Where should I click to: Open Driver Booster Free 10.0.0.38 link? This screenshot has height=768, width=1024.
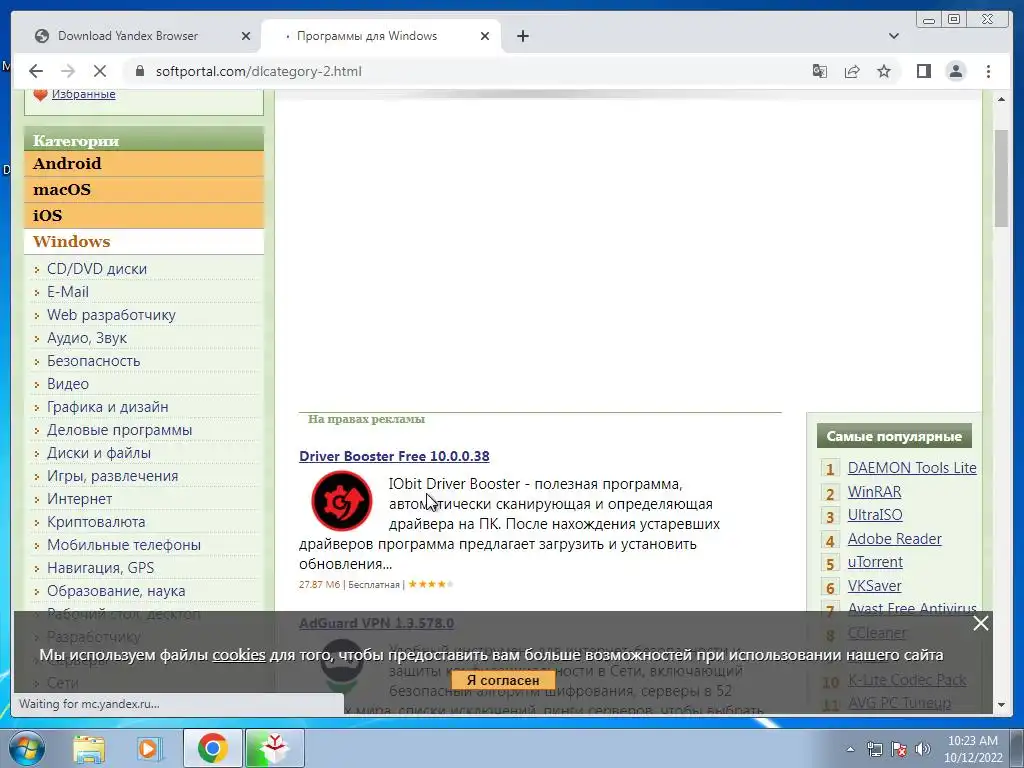[394, 456]
